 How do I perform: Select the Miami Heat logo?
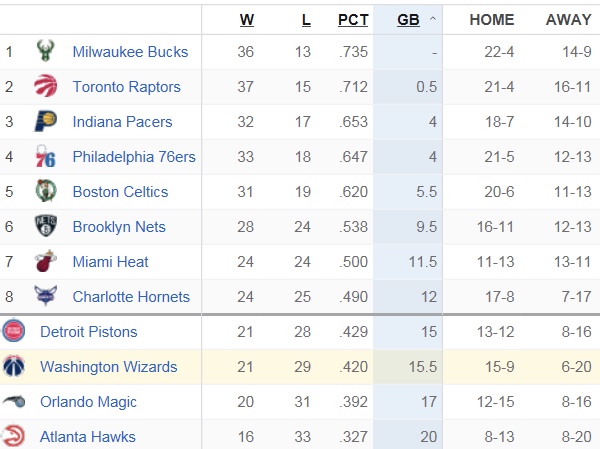click(45, 262)
